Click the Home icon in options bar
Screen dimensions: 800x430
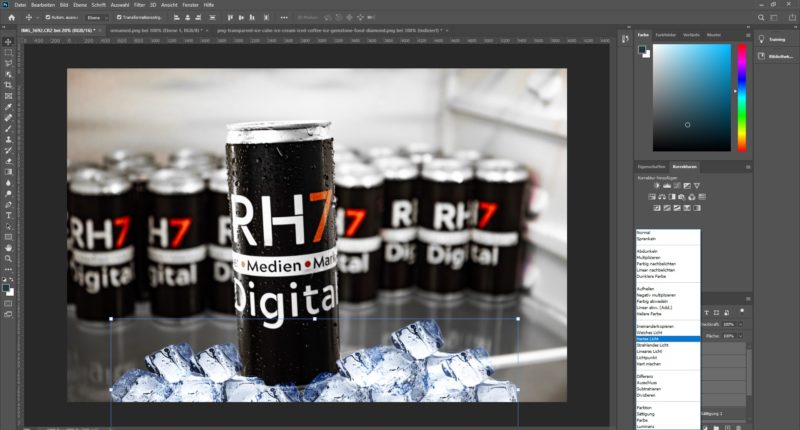click(12, 17)
